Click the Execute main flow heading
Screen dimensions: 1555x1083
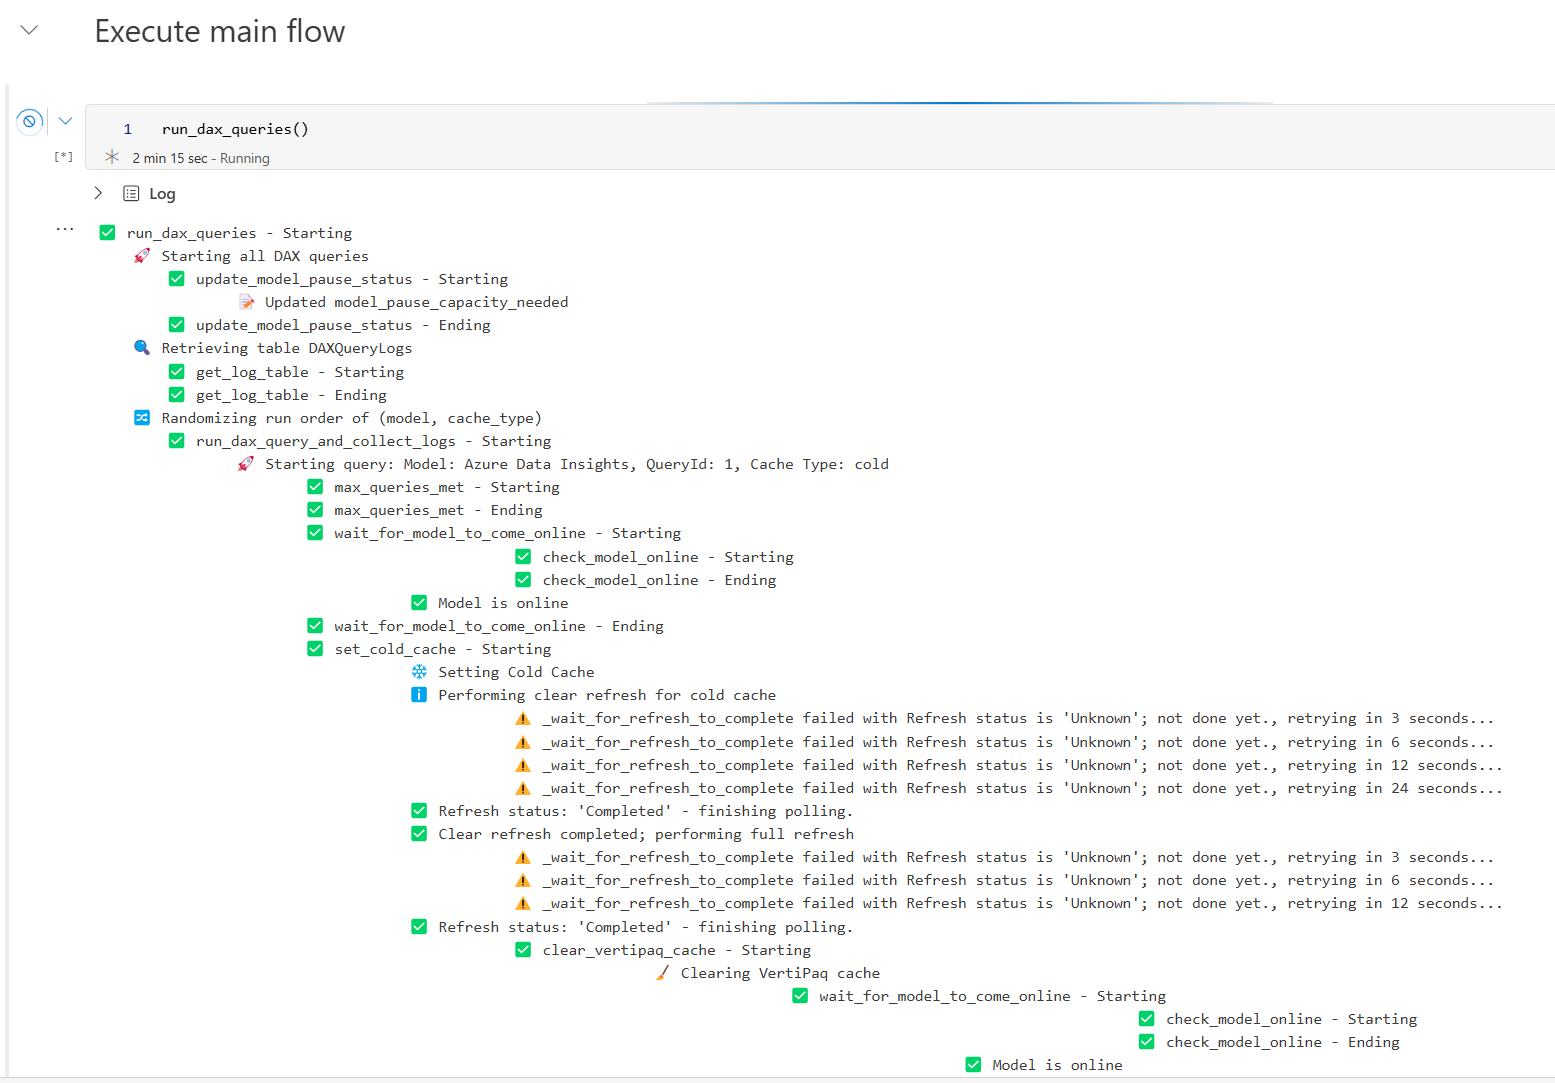(219, 31)
